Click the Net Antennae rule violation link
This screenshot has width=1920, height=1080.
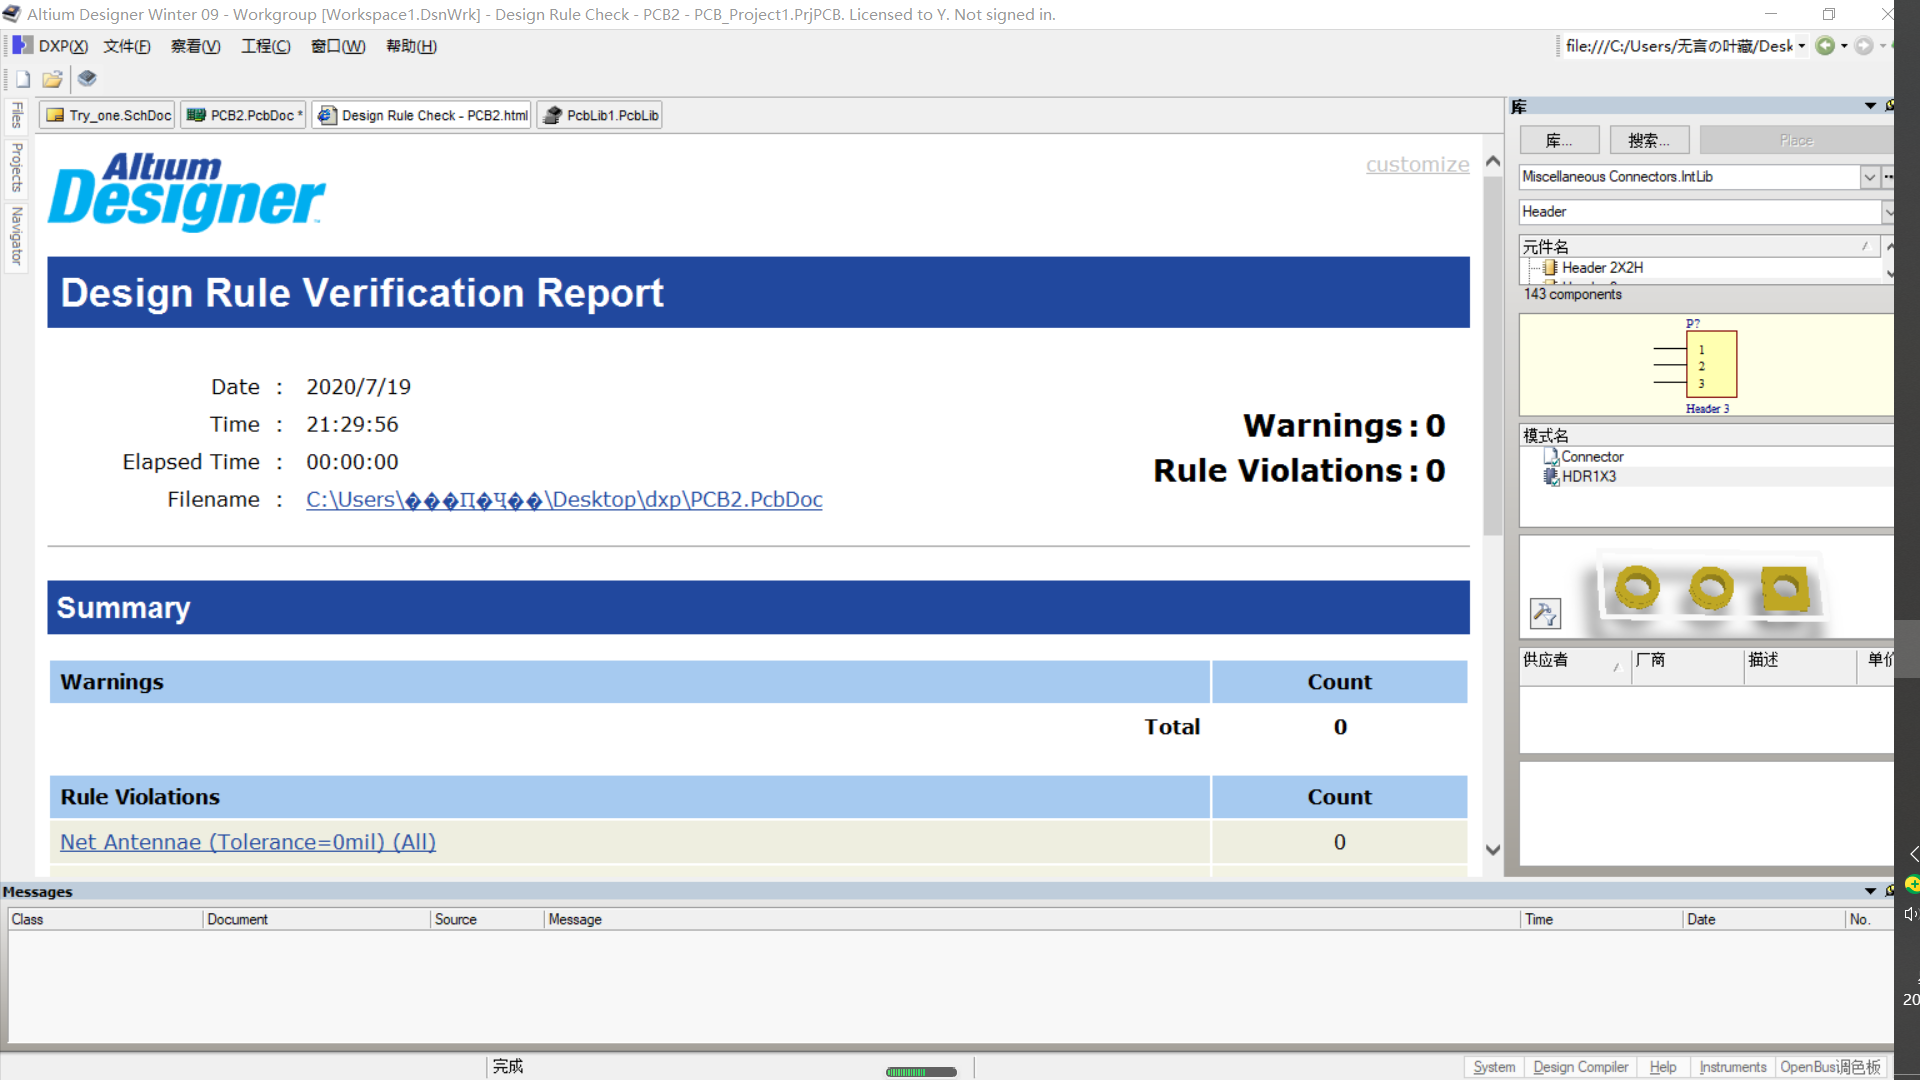click(248, 842)
